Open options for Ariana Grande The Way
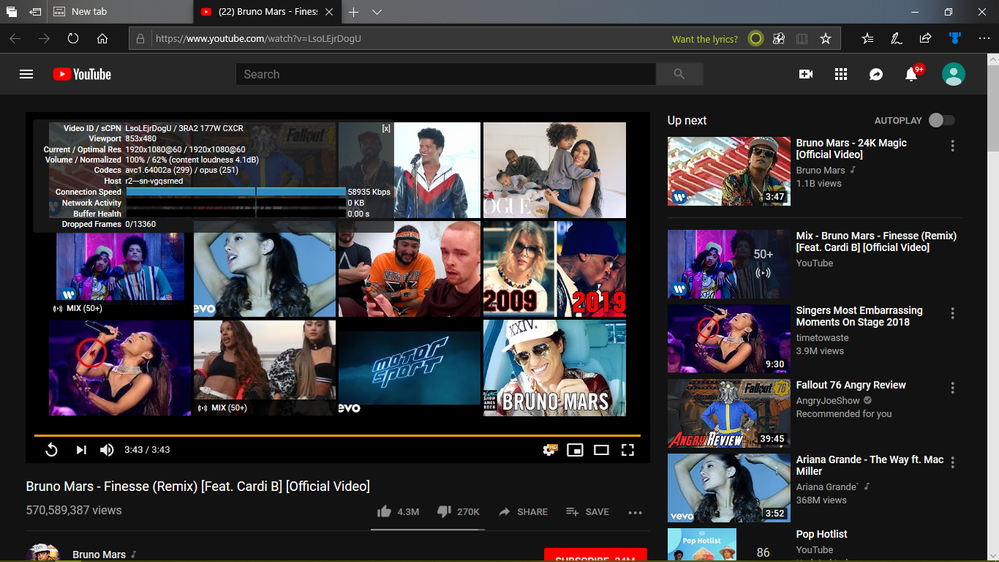Image resolution: width=999 pixels, height=562 pixels. click(952, 463)
